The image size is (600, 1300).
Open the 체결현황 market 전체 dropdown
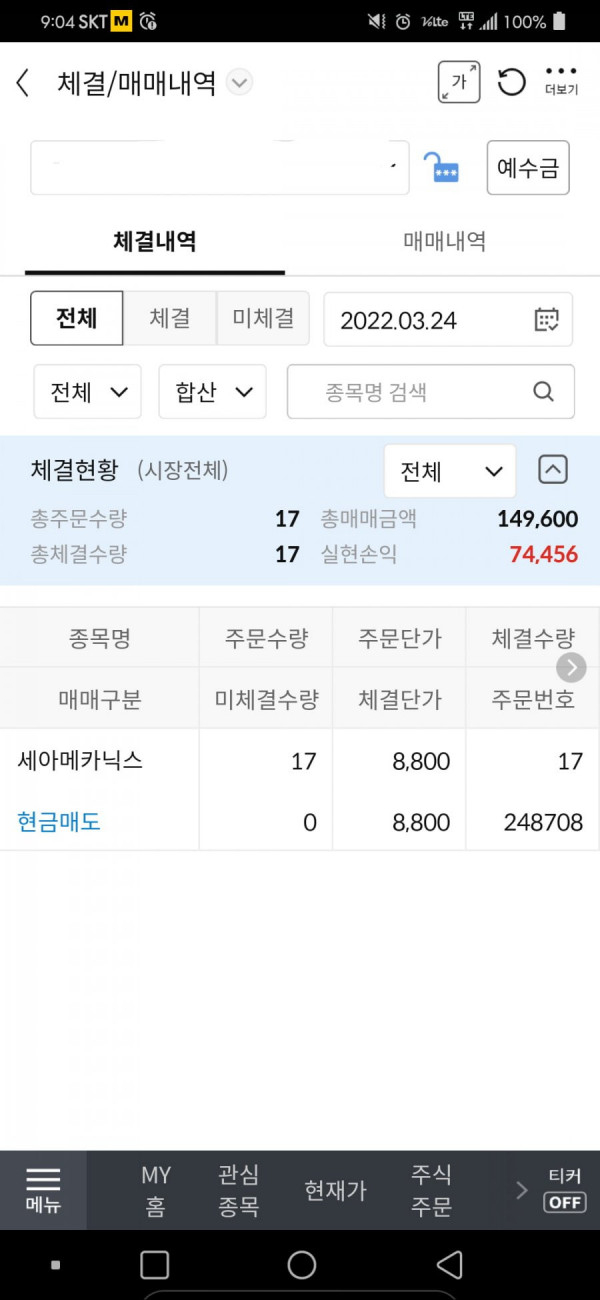click(450, 471)
